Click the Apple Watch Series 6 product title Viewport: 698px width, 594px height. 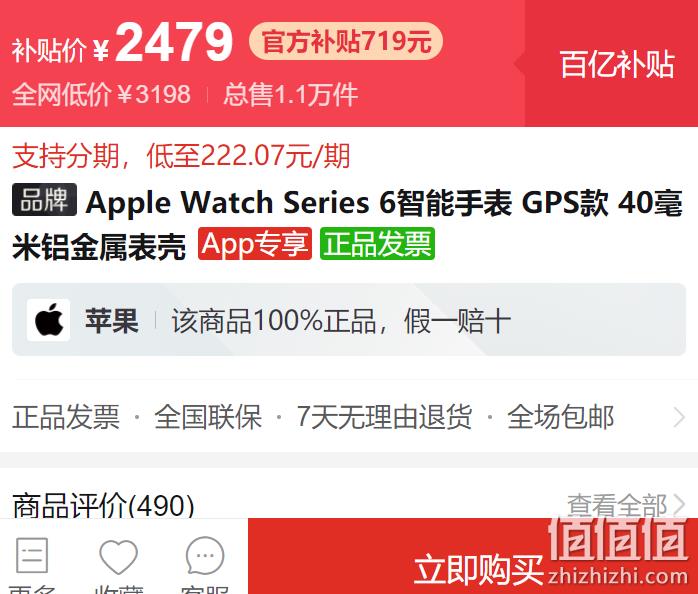point(347,224)
